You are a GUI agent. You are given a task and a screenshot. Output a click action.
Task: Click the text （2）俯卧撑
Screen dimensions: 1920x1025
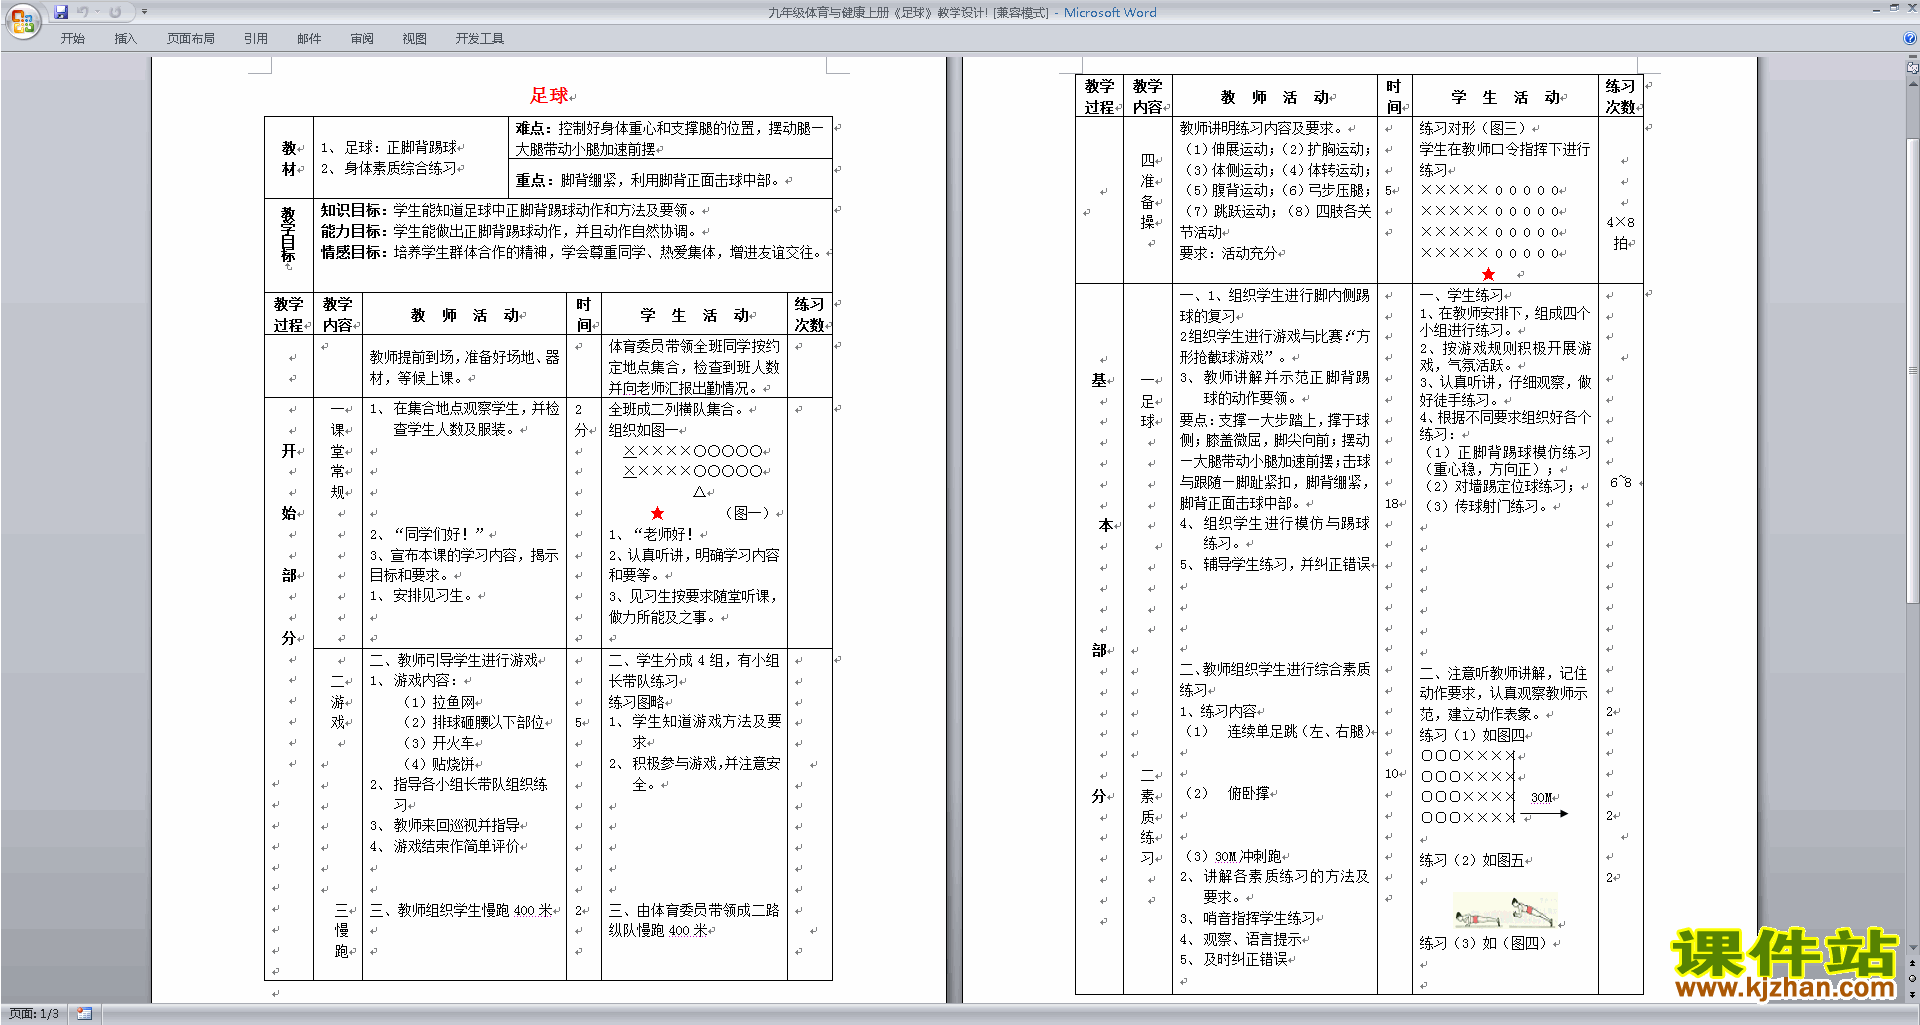point(1226,793)
